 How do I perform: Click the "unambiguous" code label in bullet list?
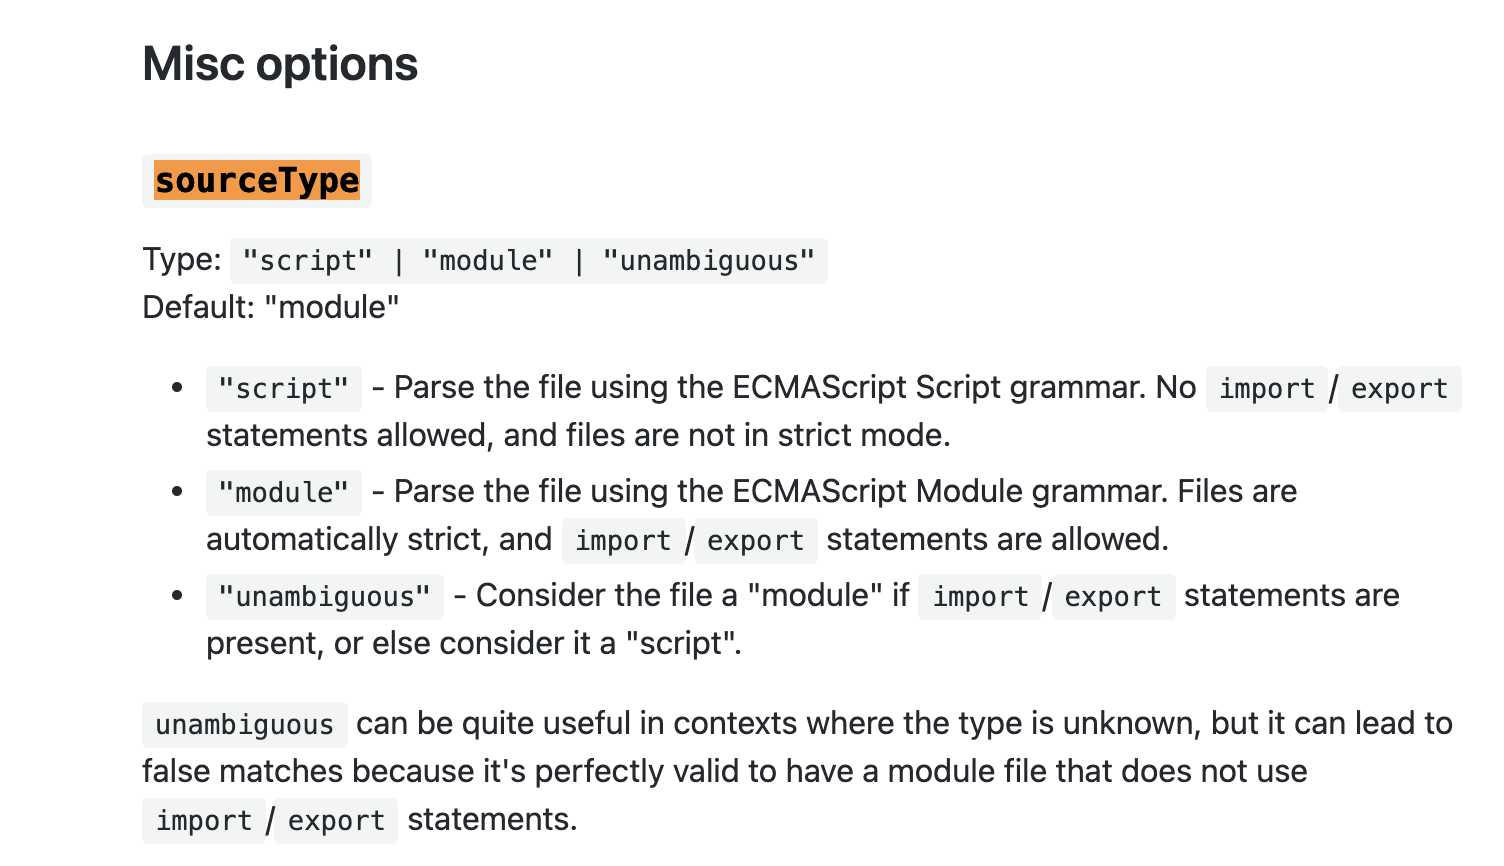[324, 597]
